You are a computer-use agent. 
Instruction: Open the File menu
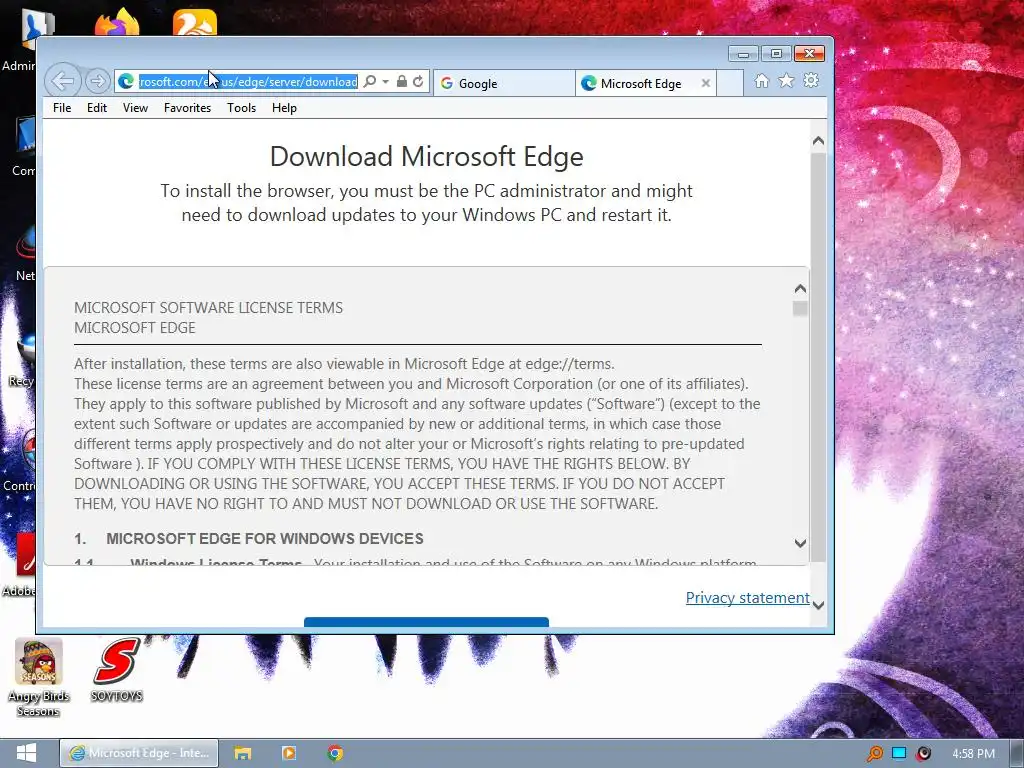click(x=62, y=108)
